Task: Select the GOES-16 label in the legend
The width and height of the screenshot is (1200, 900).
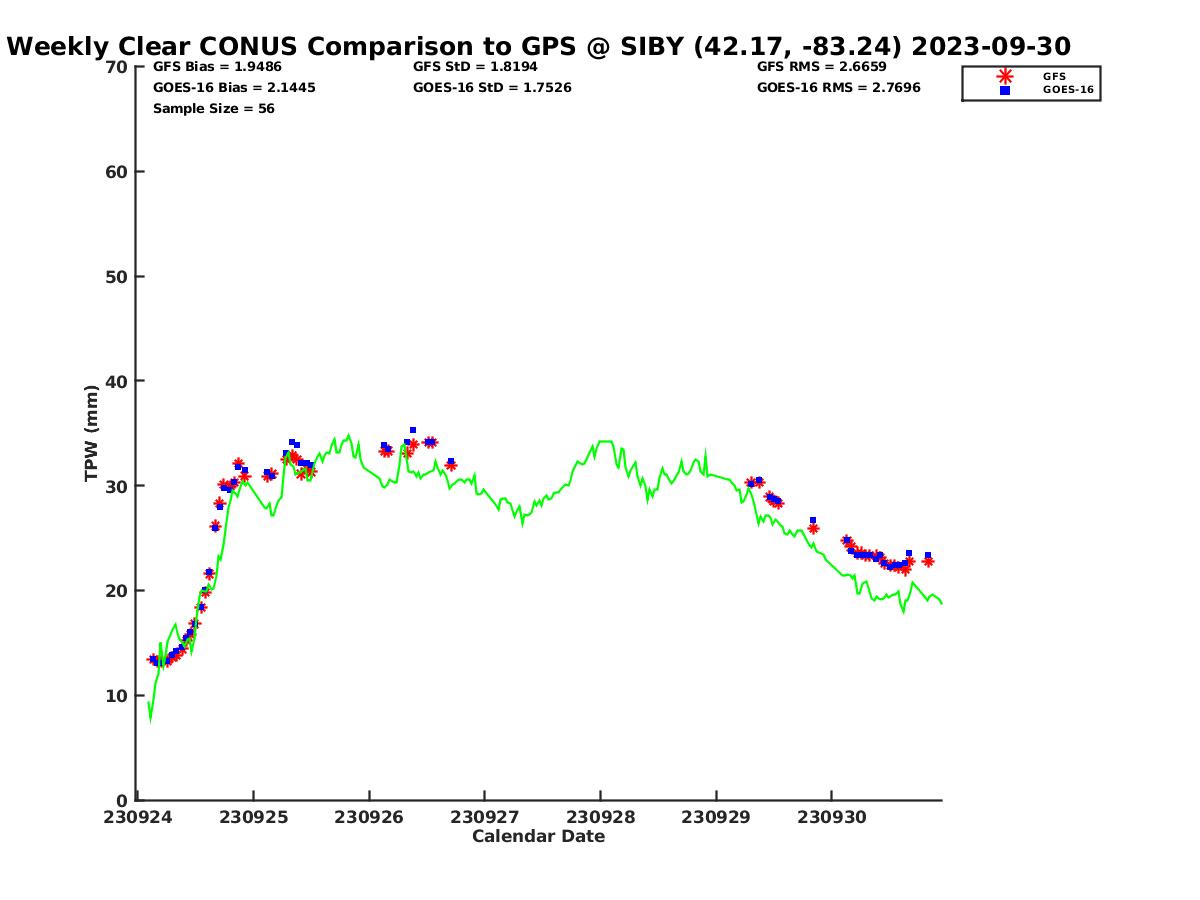Action: [1068, 90]
